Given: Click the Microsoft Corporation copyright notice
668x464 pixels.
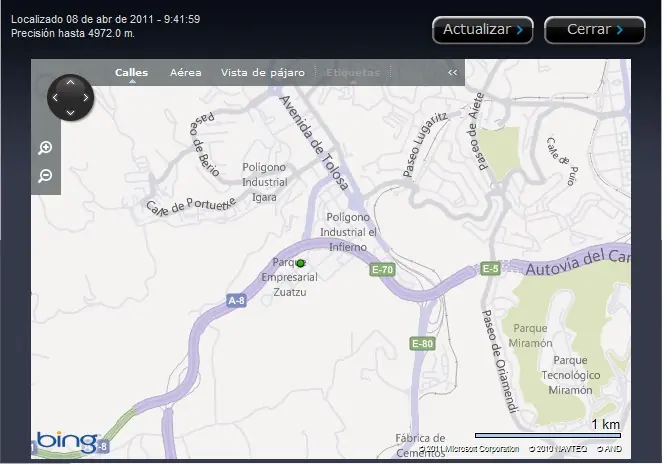Looking at the screenshot, I should tap(469, 449).
